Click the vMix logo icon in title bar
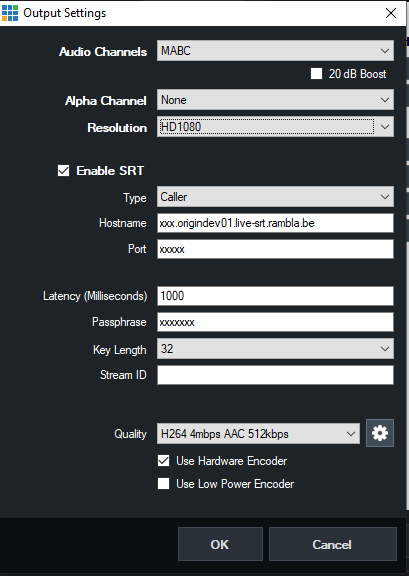Image resolution: width=409 pixels, height=576 pixels. coord(10,13)
